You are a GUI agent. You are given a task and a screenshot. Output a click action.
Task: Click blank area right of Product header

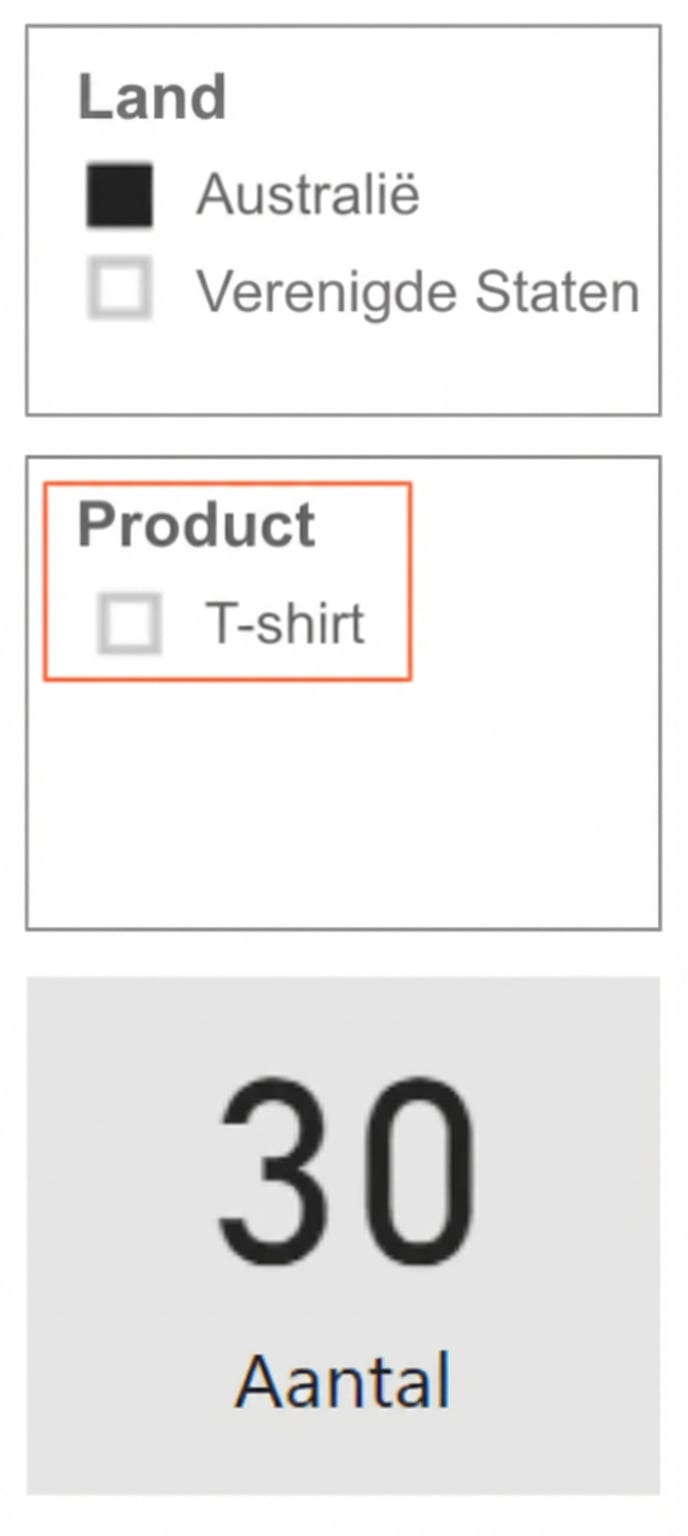pyautogui.click(x=530, y=525)
